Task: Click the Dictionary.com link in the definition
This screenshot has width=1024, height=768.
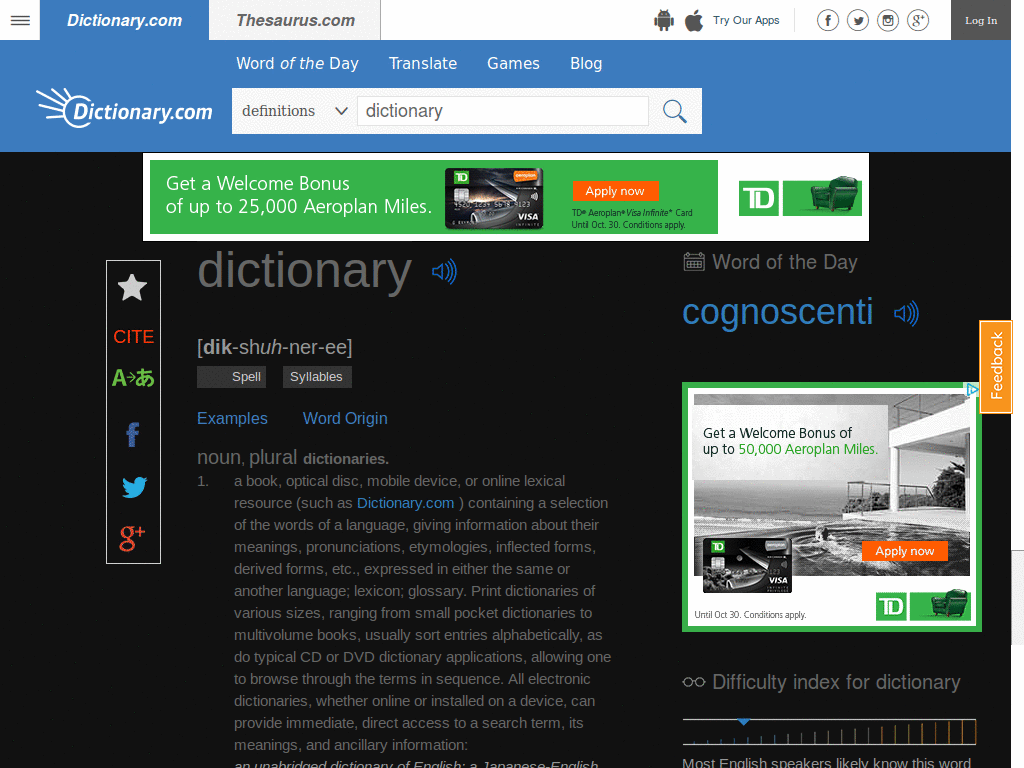Action: [x=406, y=503]
